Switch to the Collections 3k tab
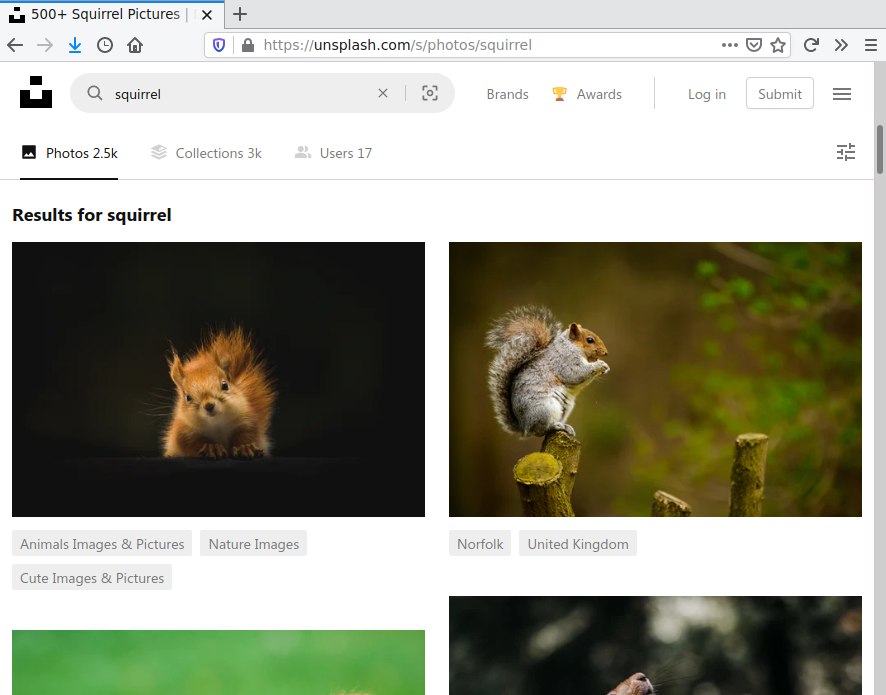 tap(206, 153)
